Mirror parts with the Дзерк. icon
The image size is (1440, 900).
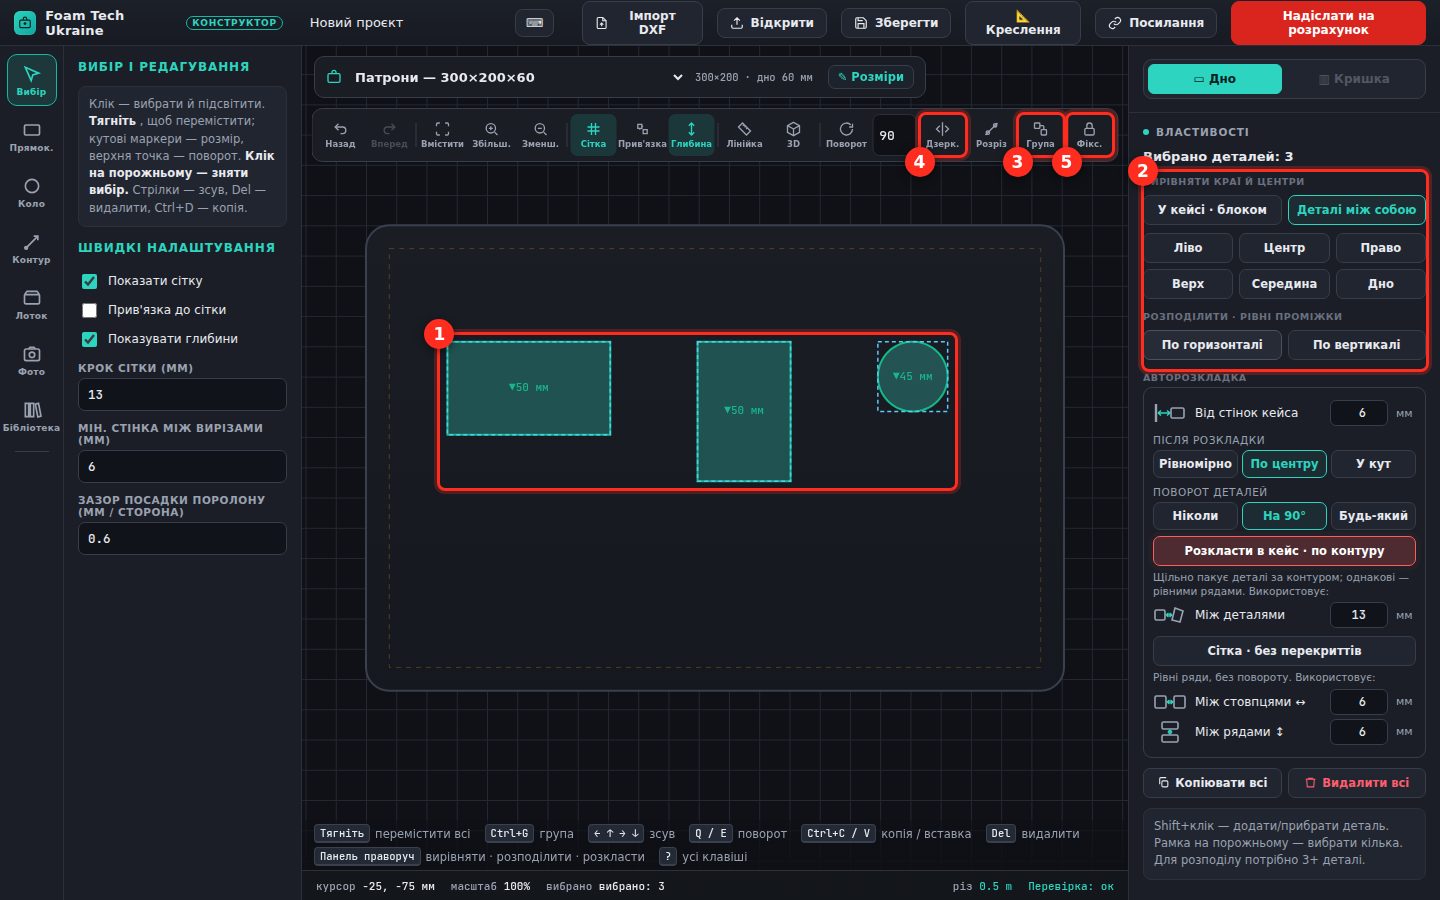coord(942,135)
